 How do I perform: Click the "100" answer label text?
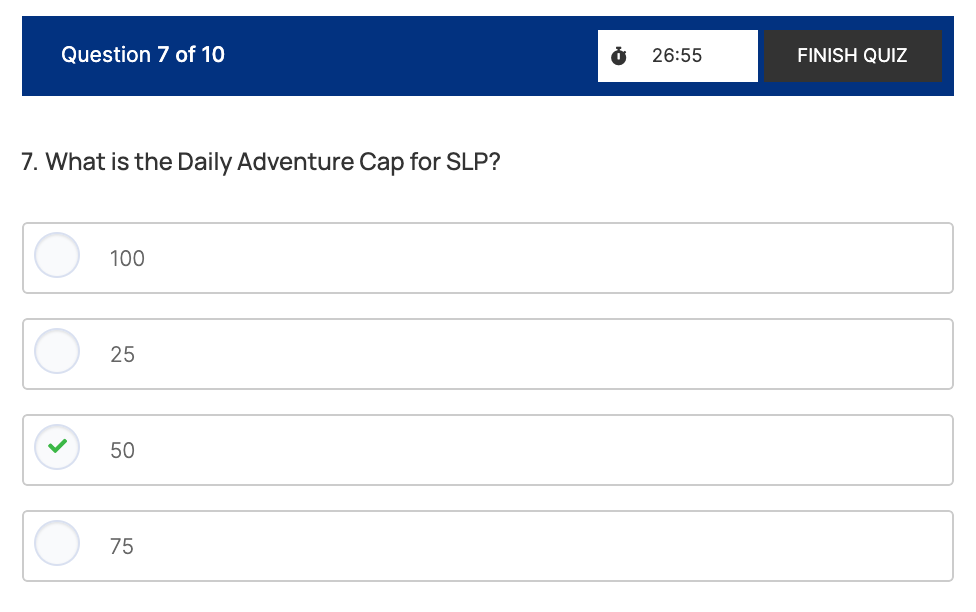click(127, 259)
